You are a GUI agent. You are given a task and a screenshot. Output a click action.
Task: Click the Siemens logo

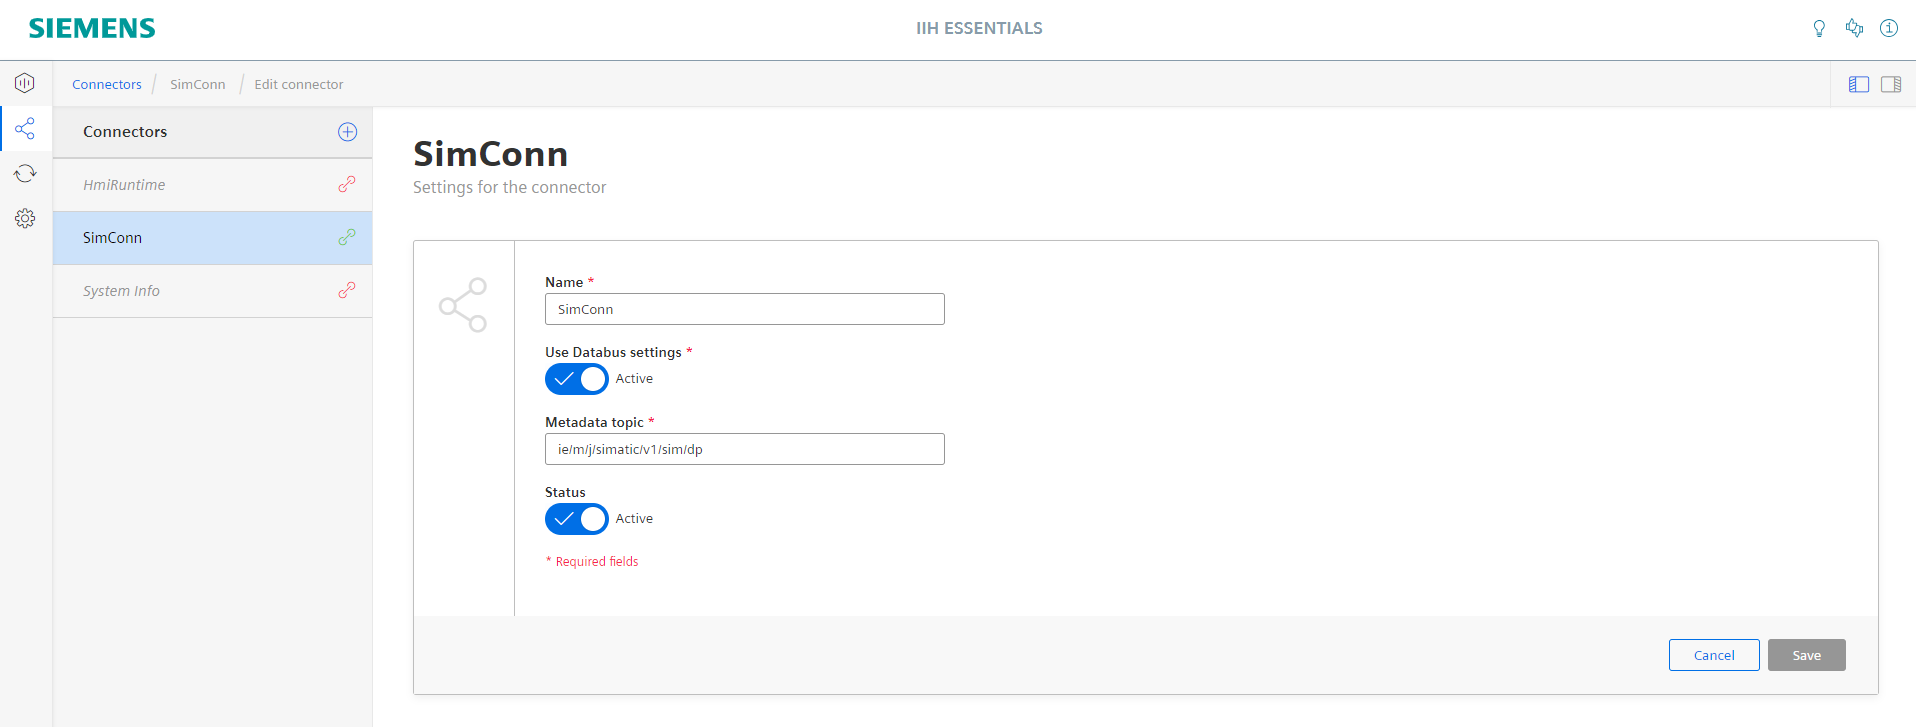click(92, 28)
